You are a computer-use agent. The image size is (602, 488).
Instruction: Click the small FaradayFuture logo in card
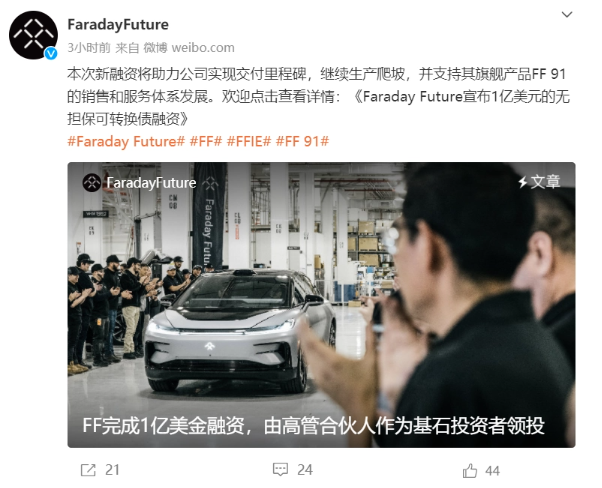(x=92, y=183)
